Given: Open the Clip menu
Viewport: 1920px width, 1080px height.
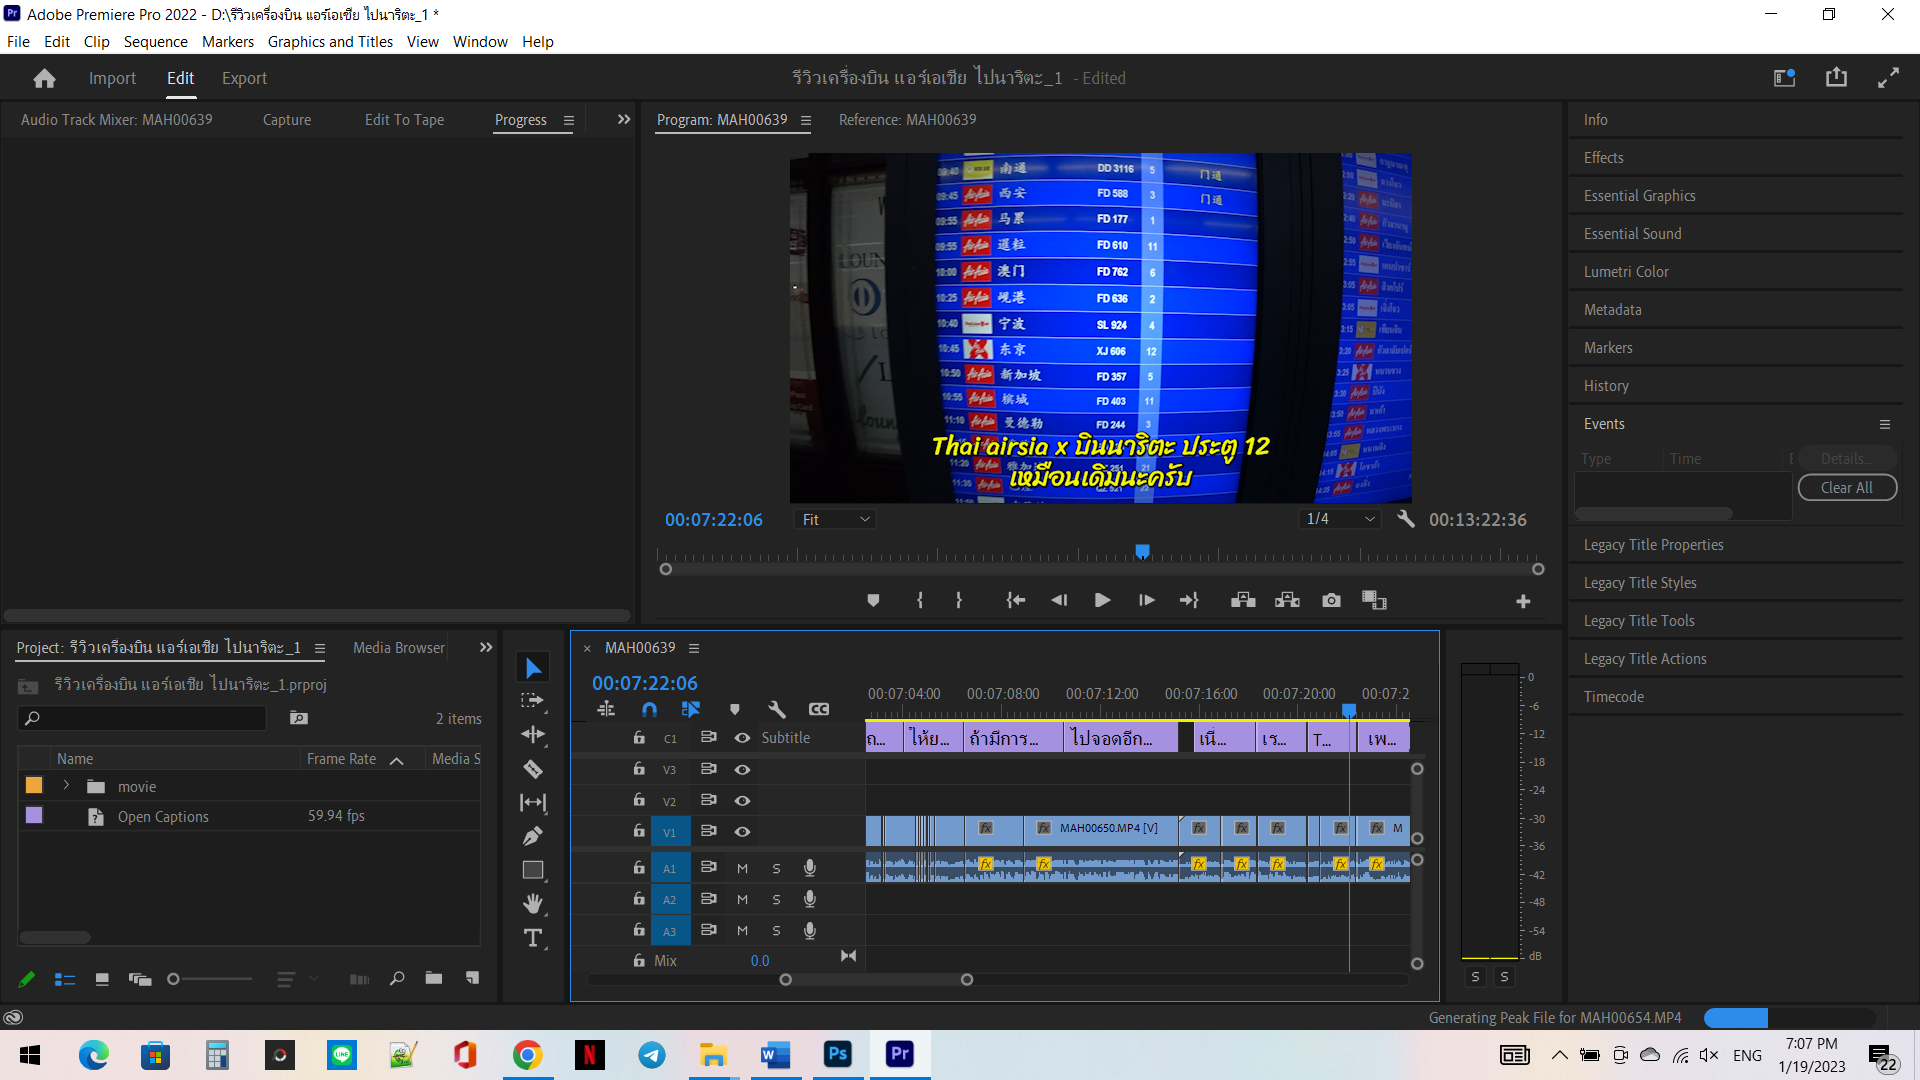Looking at the screenshot, I should [97, 41].
